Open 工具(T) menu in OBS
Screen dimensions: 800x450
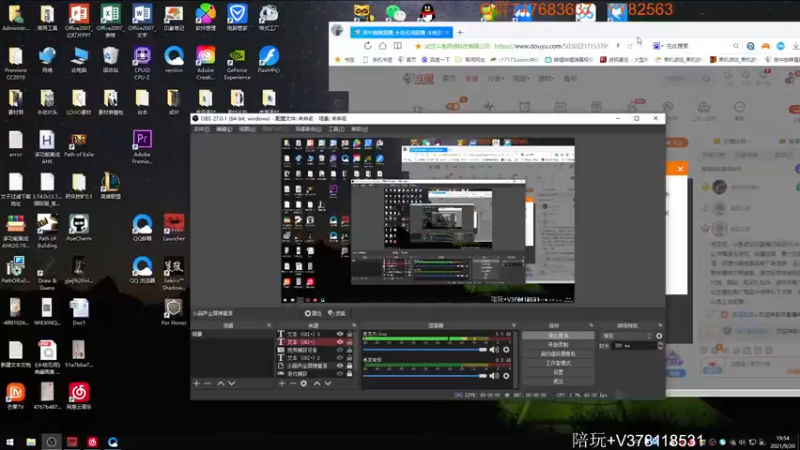coord(336,129)
